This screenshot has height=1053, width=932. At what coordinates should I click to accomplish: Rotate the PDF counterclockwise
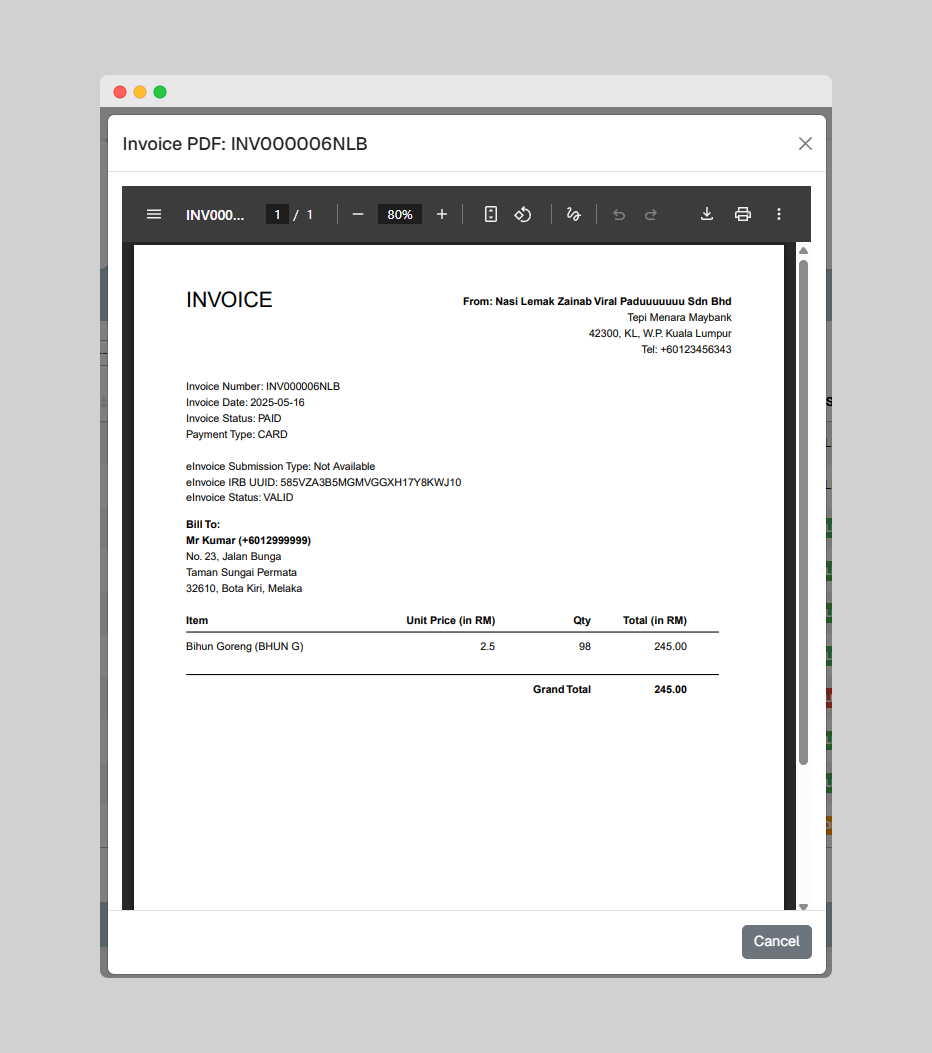click(x=522, y=214)
